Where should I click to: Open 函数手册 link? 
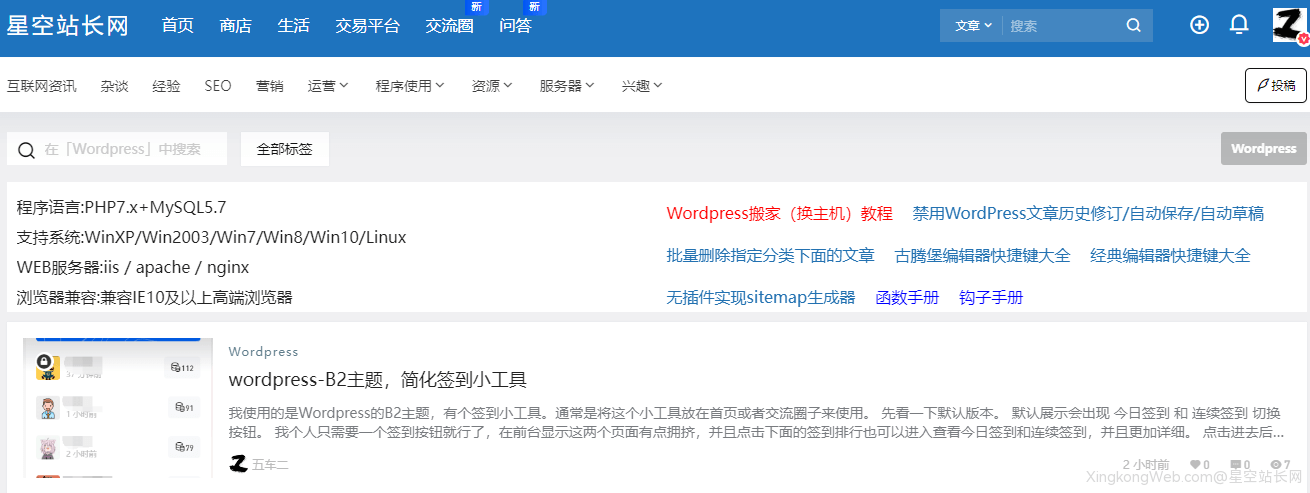(x=908, y=297)
